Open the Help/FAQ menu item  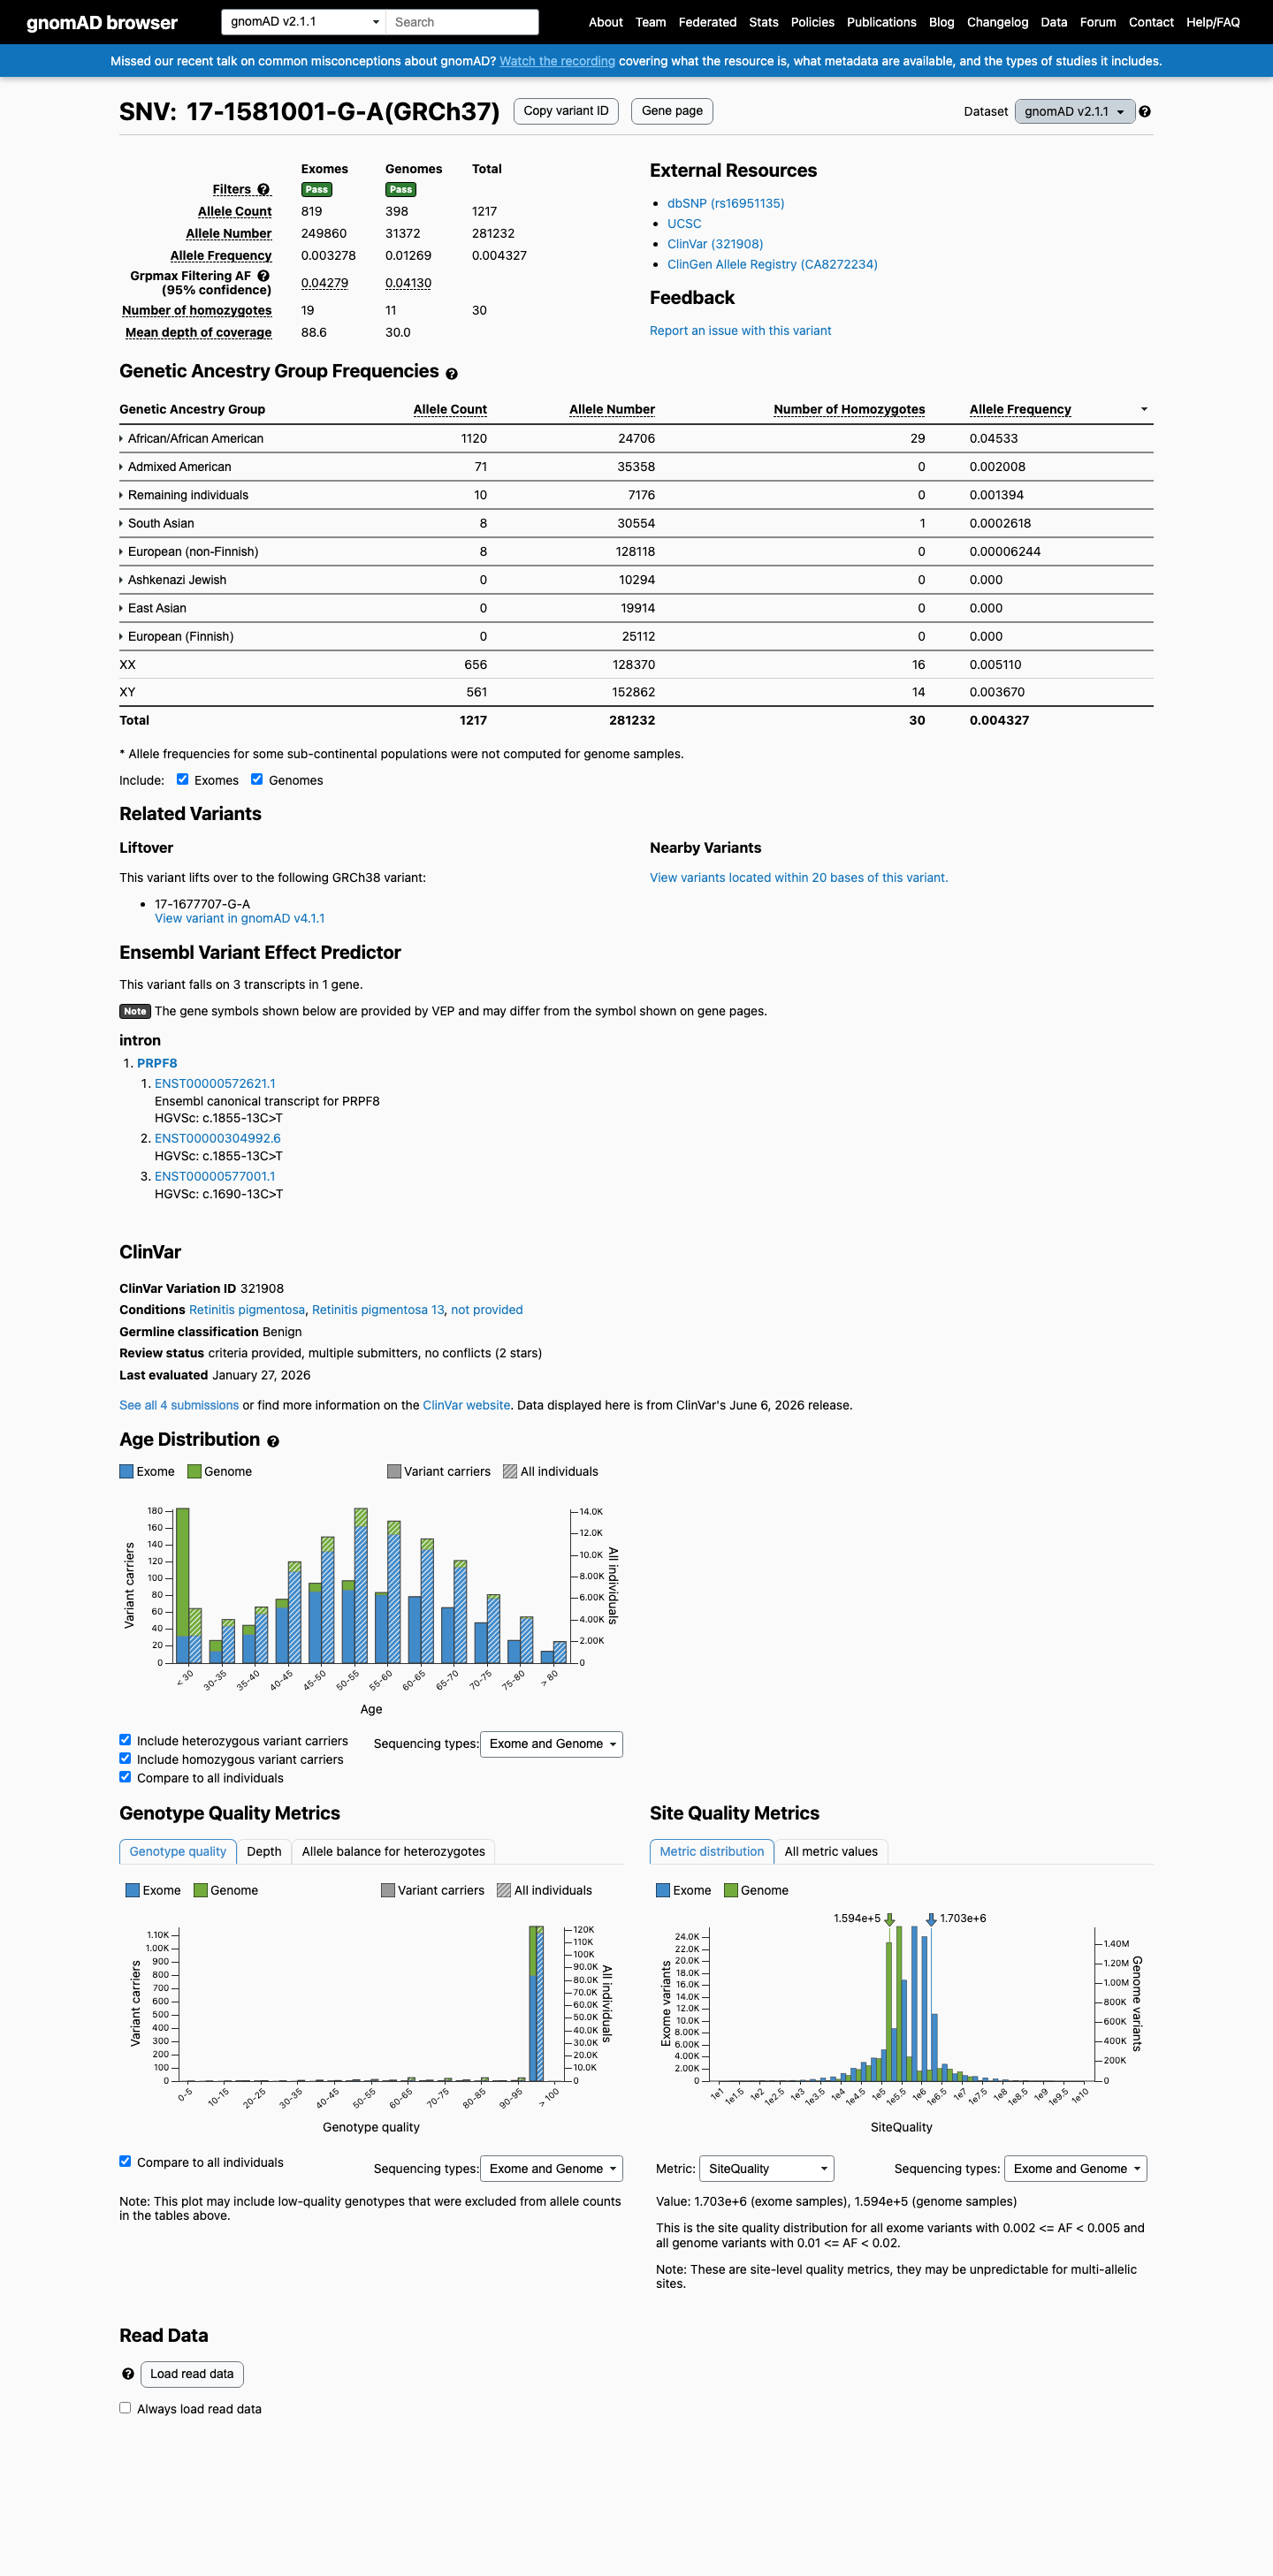1213,22
